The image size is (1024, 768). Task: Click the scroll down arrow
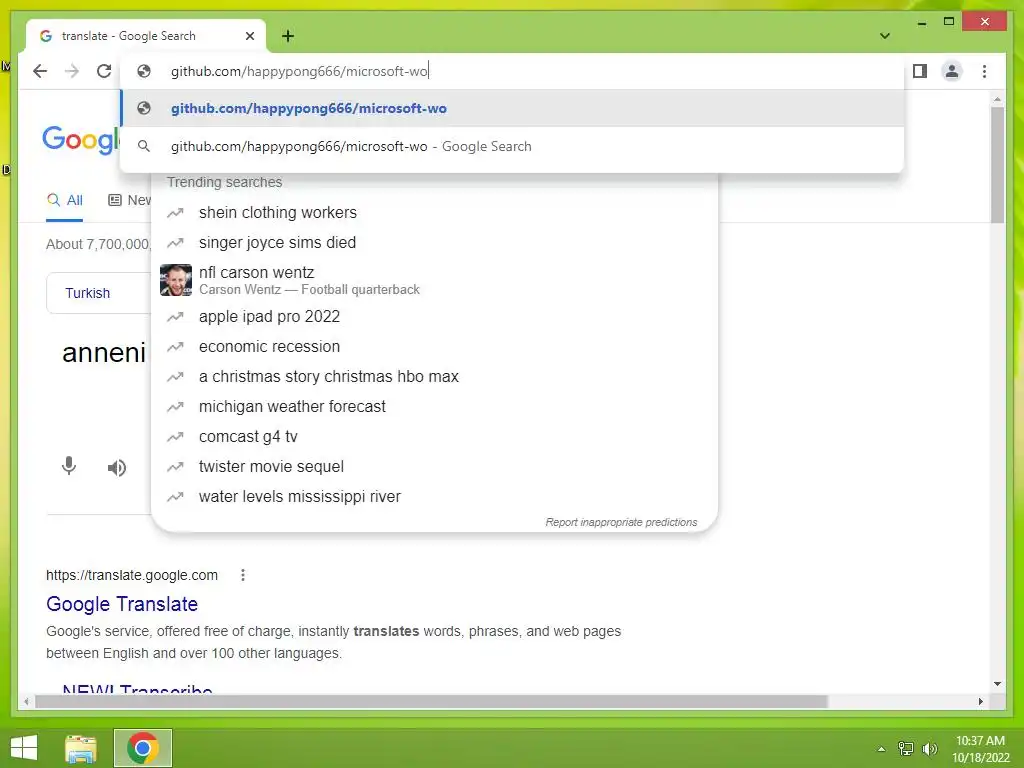(x=997, y=684)
